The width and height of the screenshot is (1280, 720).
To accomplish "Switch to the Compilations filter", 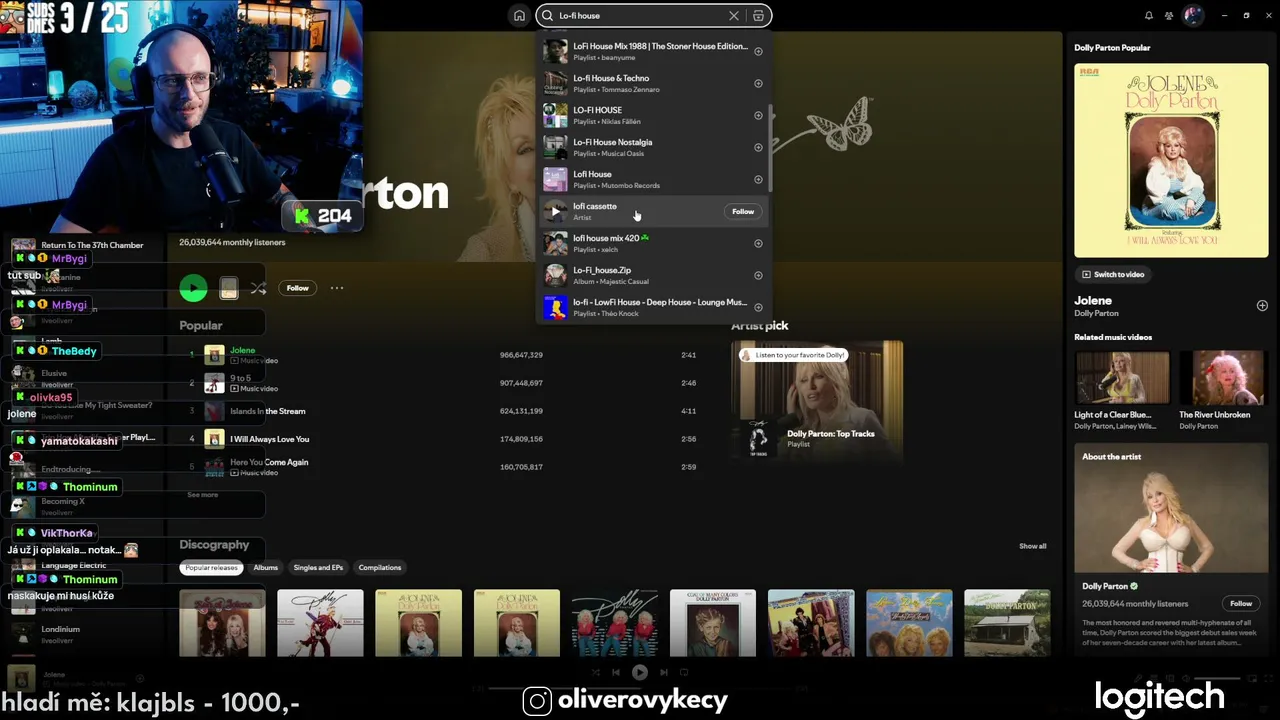I will 380,568.
